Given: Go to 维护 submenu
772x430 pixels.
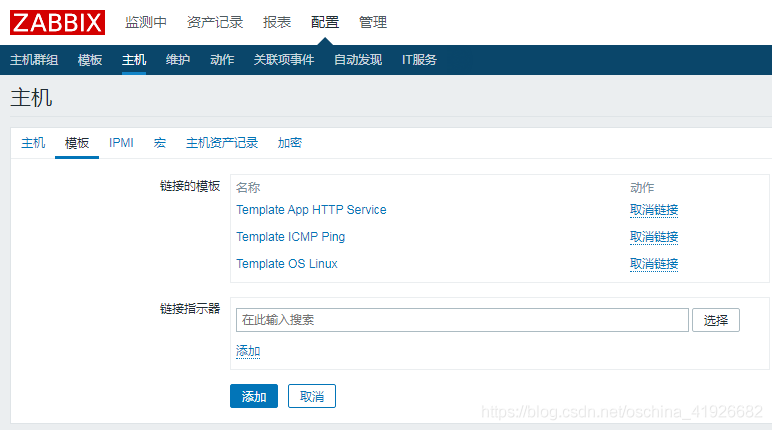Looking at the screenshot, I should pos(178,60).
